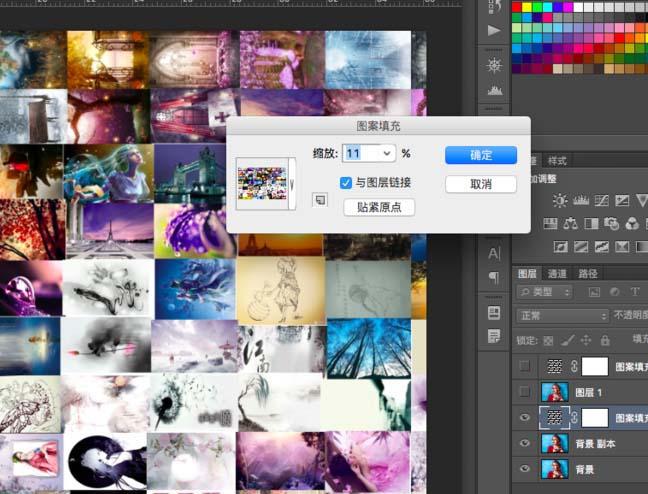The height and width of the screenshot is (494, 648).
Task: Open the scale percentage dropdown arrow
Action: pyautogui.click(x=387, y=154)
